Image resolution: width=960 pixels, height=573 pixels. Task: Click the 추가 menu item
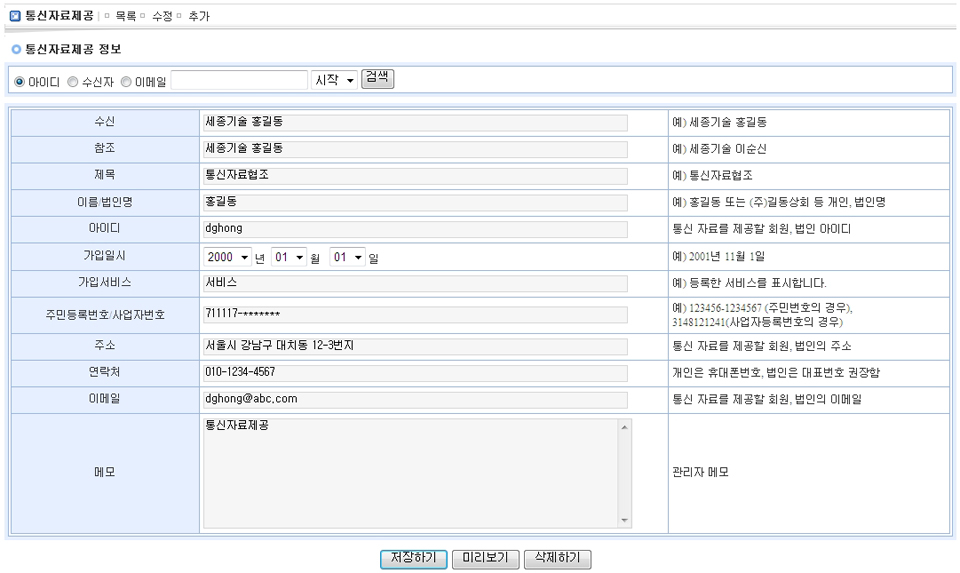(199, 16)
